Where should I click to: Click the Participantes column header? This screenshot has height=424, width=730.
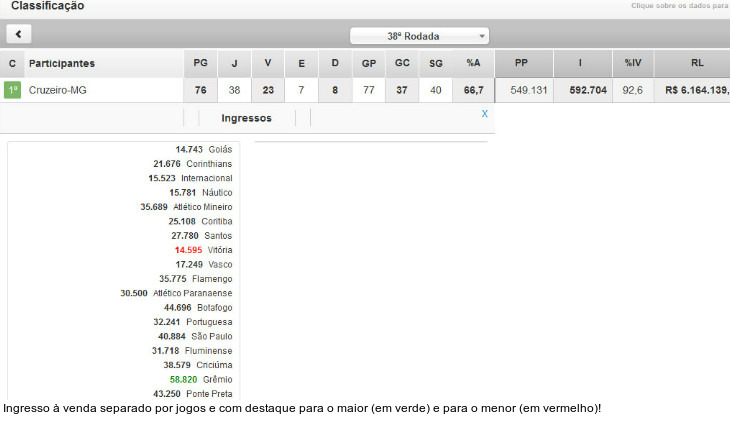[62, 63]
